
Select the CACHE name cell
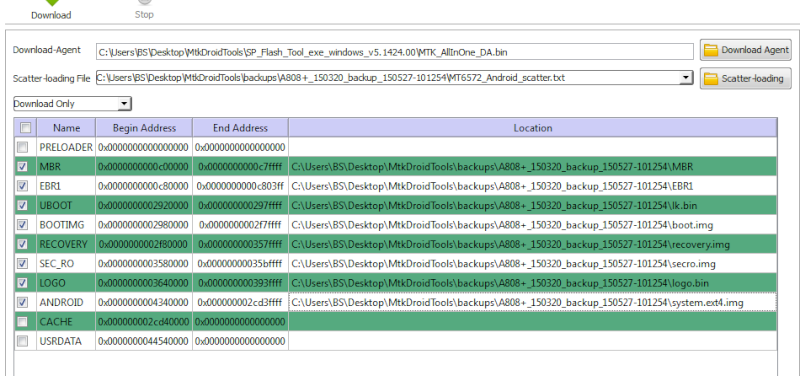(x=66, y=322)
